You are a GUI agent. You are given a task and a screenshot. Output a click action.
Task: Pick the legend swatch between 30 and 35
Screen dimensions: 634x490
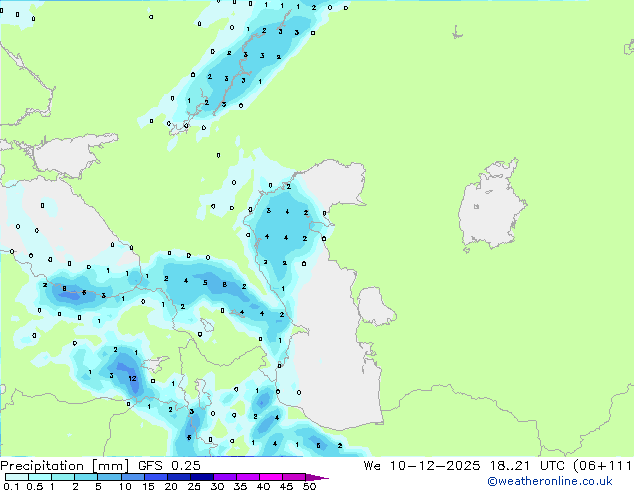225,477
